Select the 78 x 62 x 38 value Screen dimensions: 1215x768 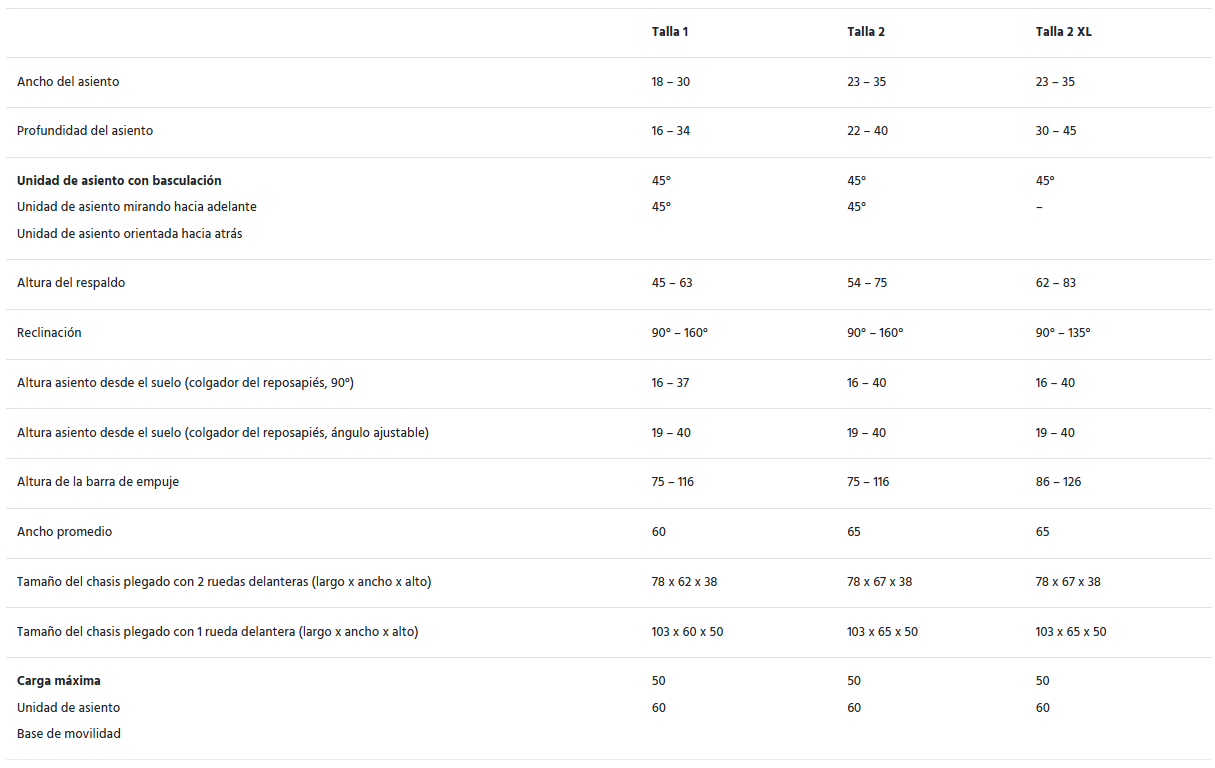click(684, 582)
